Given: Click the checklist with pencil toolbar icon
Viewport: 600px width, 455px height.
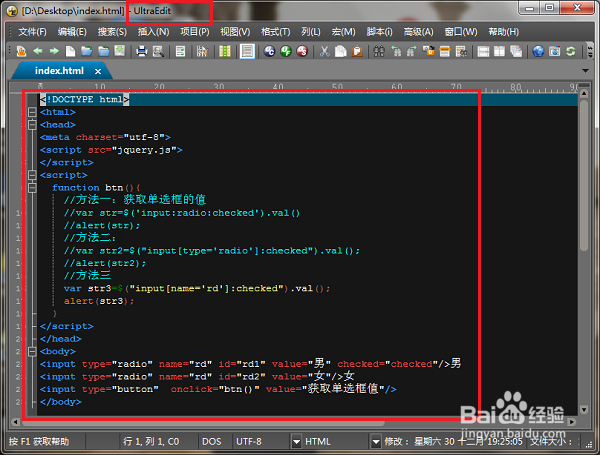Looking at the screenshot, I should (x=202, y=51).
